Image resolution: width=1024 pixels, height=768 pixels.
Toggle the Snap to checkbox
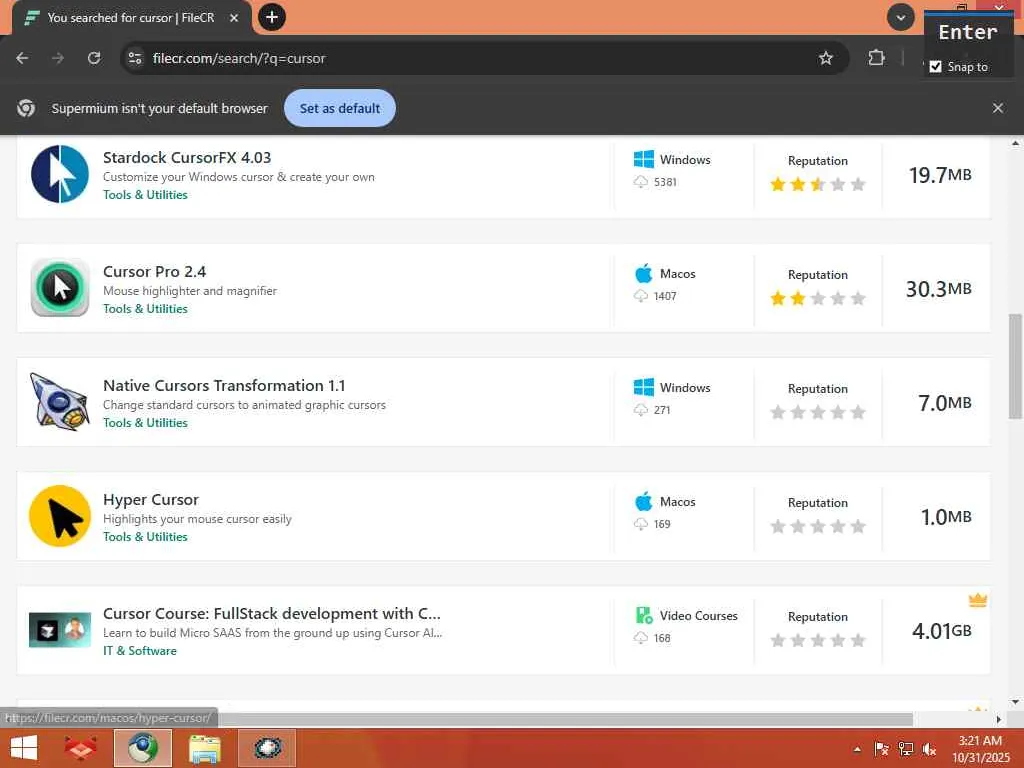click(x=935, y=67)
